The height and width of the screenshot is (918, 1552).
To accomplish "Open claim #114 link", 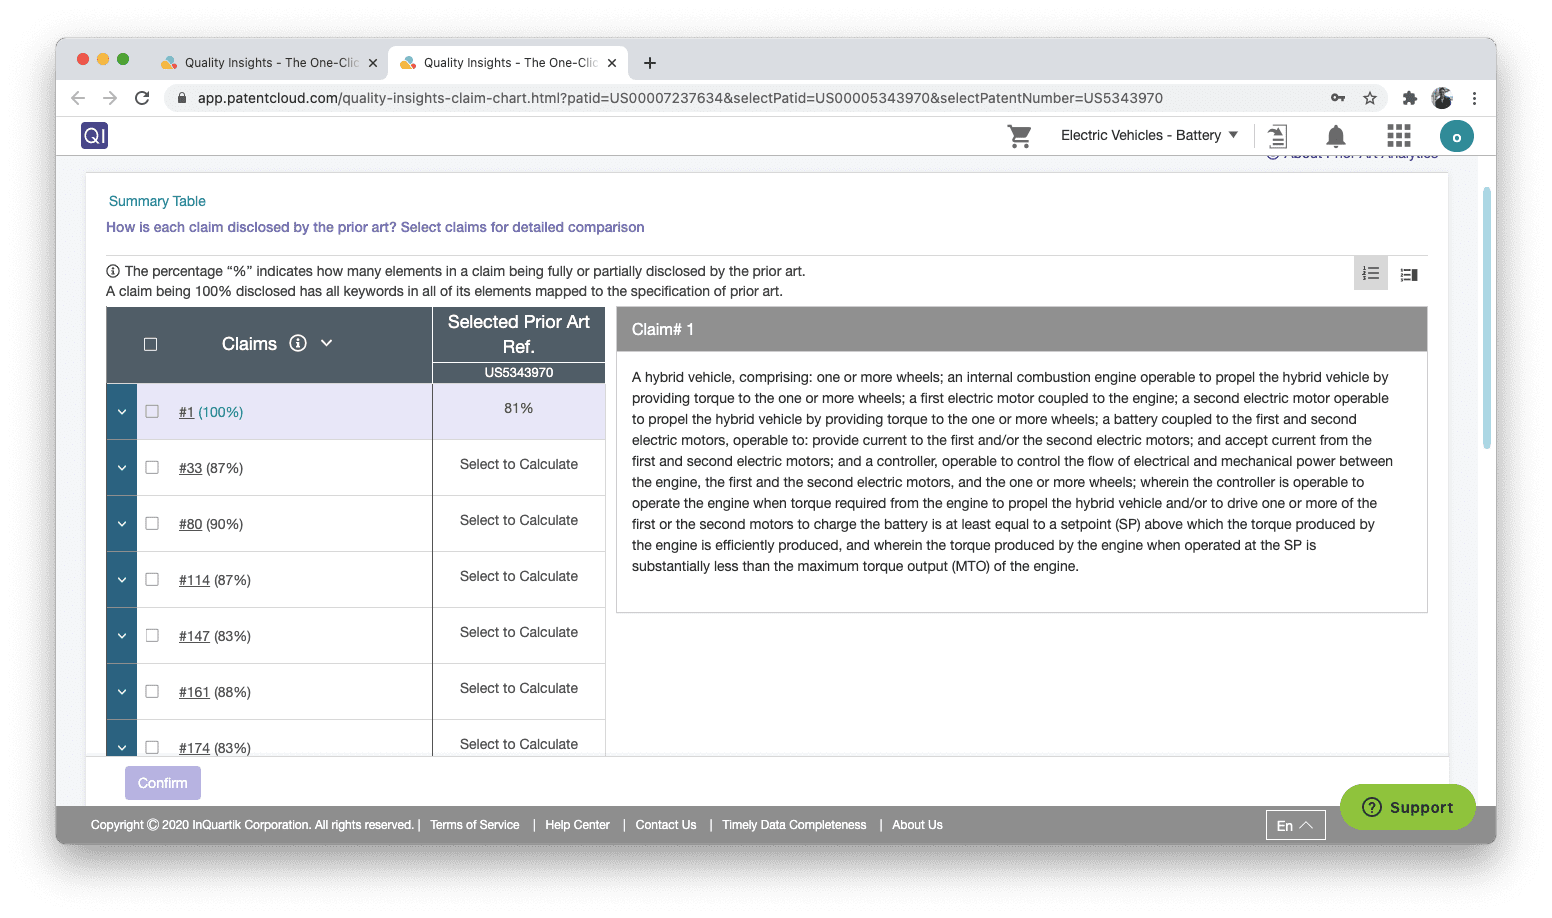I will [x=194, y=580].
